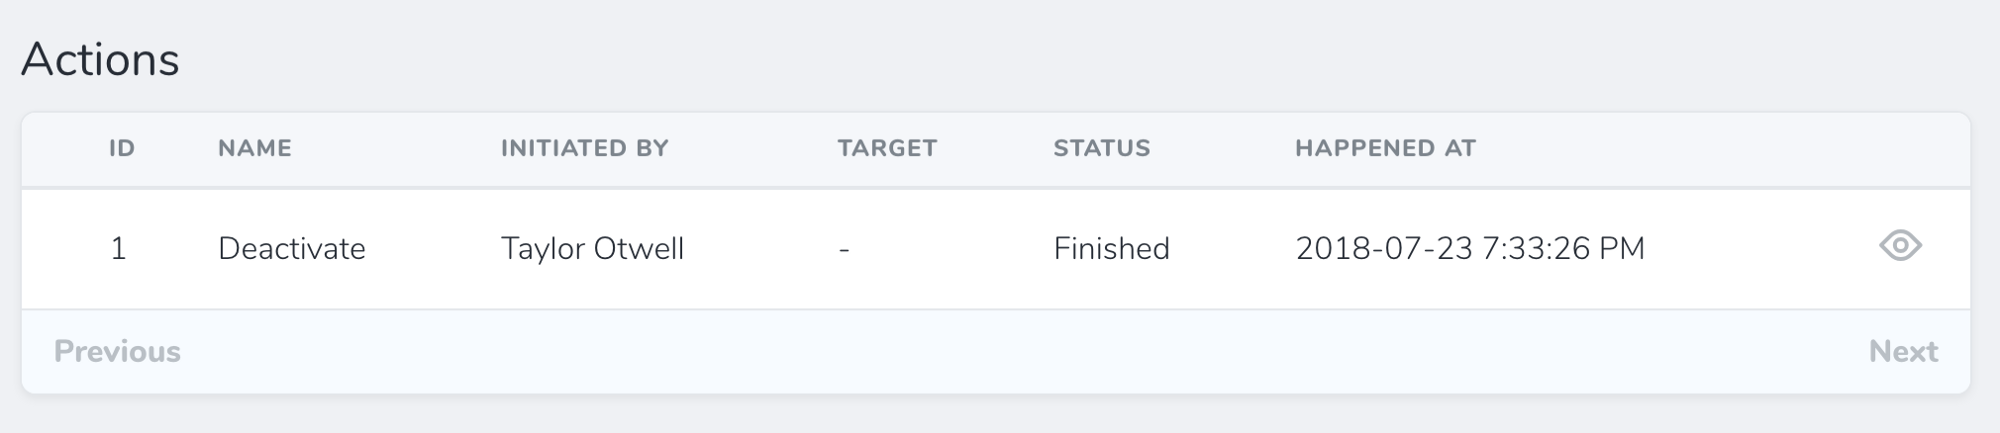2000x433 pixels.
Task: Go to the Next page of actions
Action: [1903, 351]
